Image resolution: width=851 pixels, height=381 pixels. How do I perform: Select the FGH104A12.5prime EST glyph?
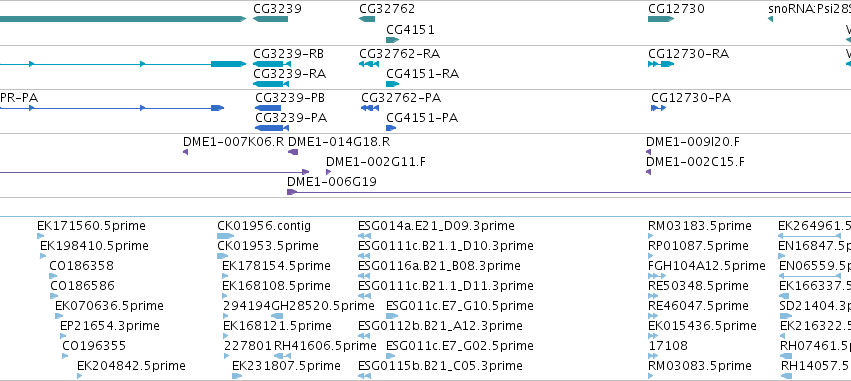point(657,276)
